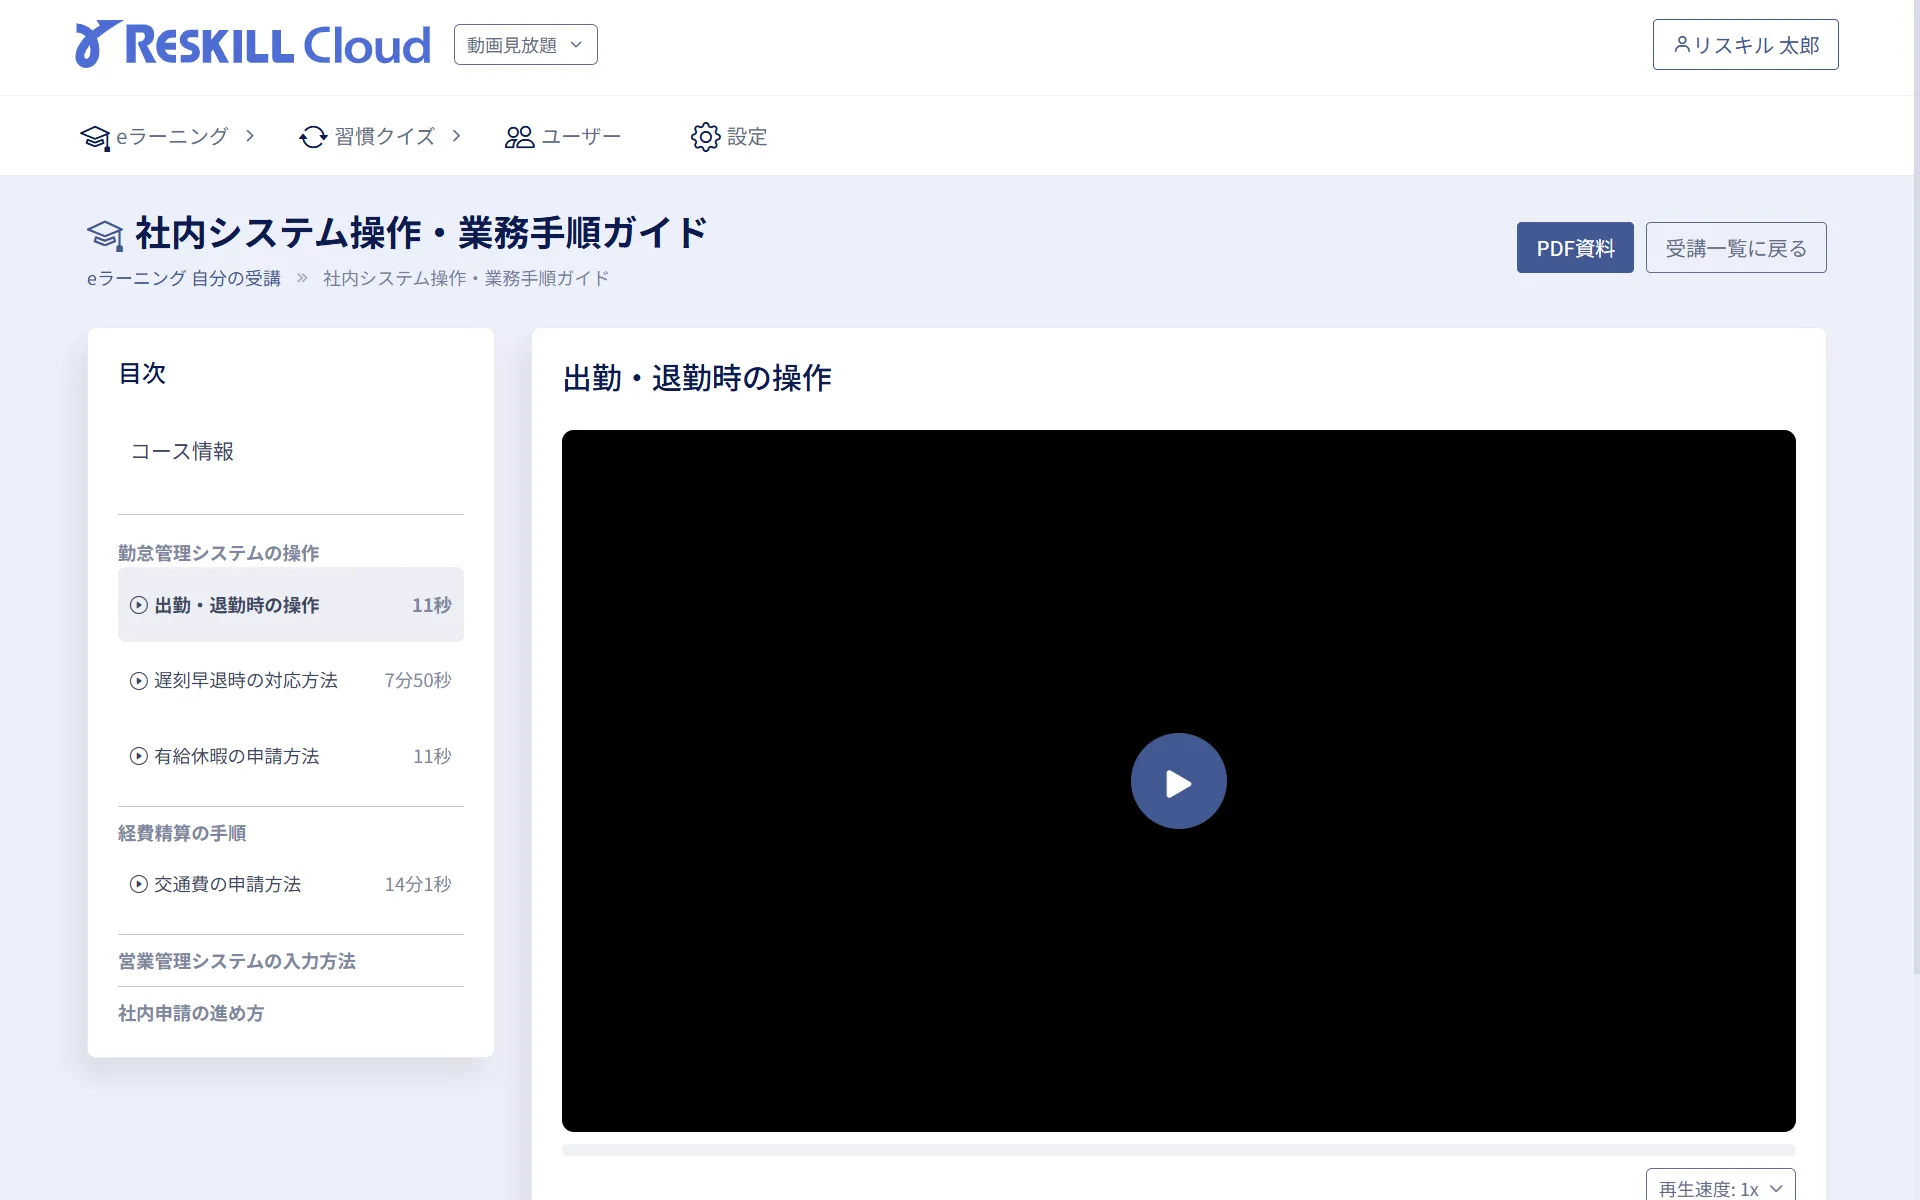This screenshot has height=1200, width=1920.
Task: Click the 出勤・退勤時の操作 video heading
Action: click(x=697, y=379)
